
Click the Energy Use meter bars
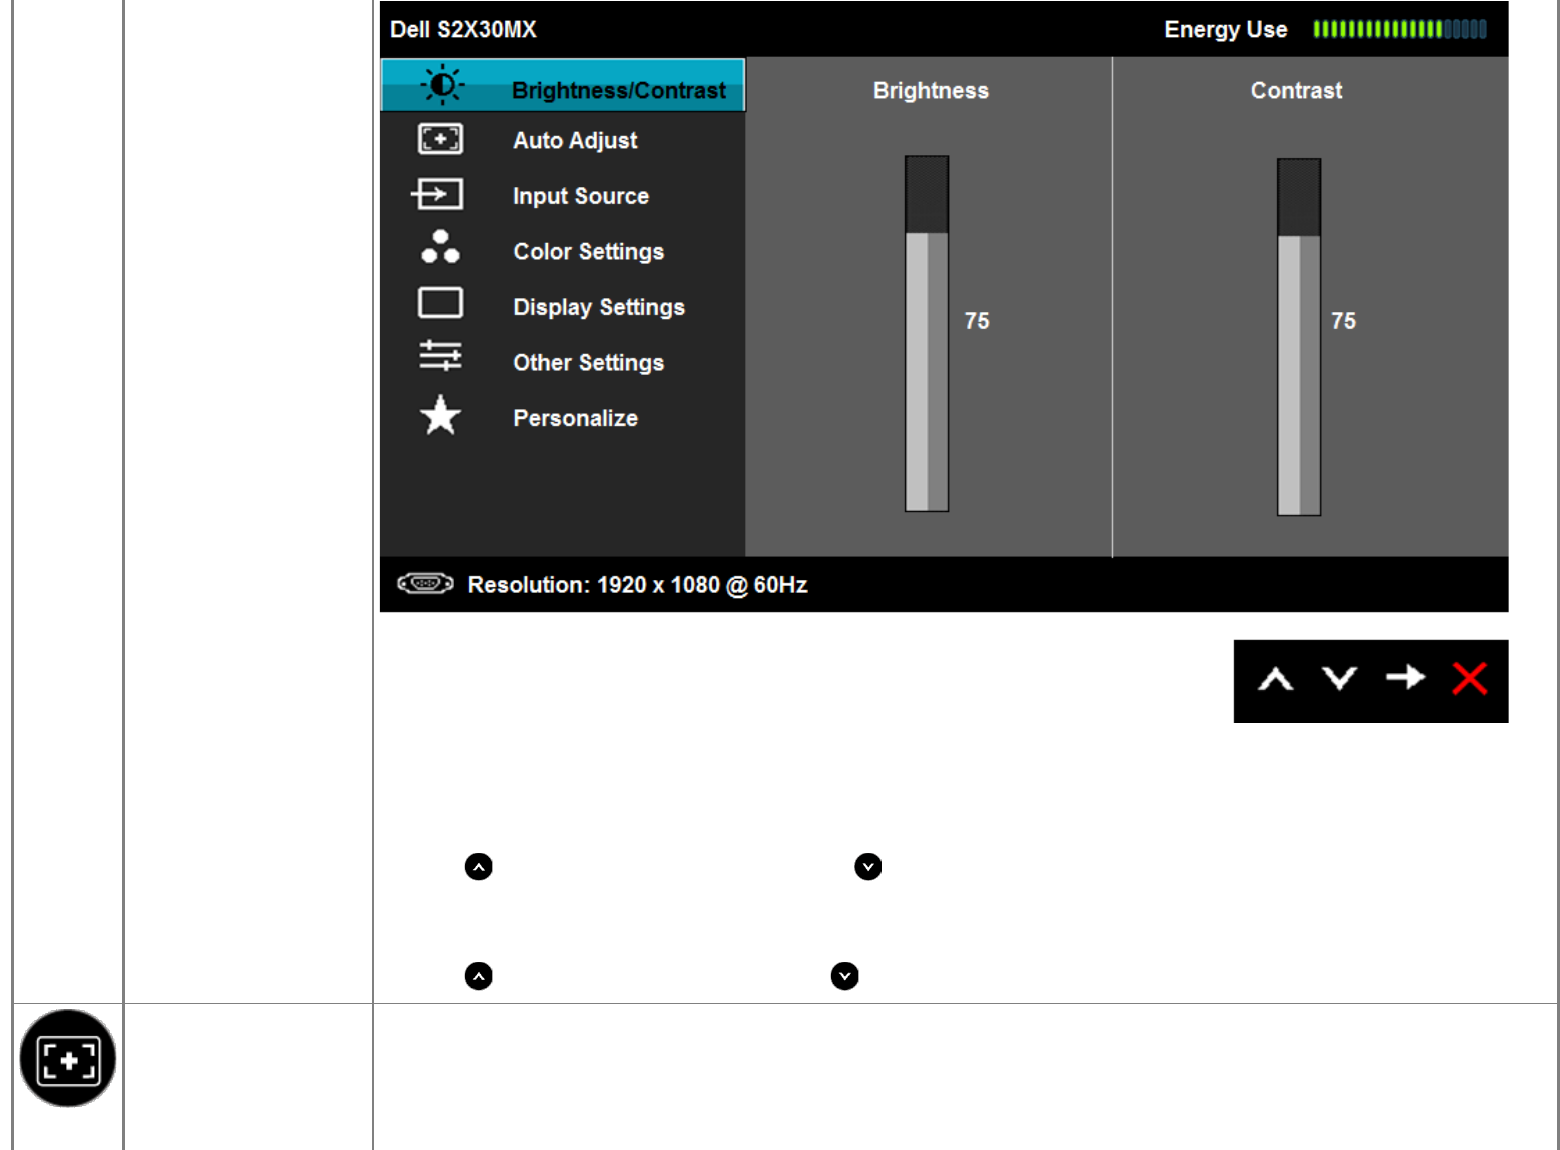(x=1400, y=29)
